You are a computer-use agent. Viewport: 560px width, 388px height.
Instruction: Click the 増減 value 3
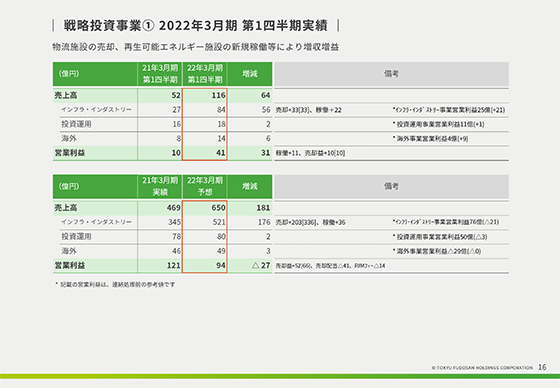click(268, 251)
